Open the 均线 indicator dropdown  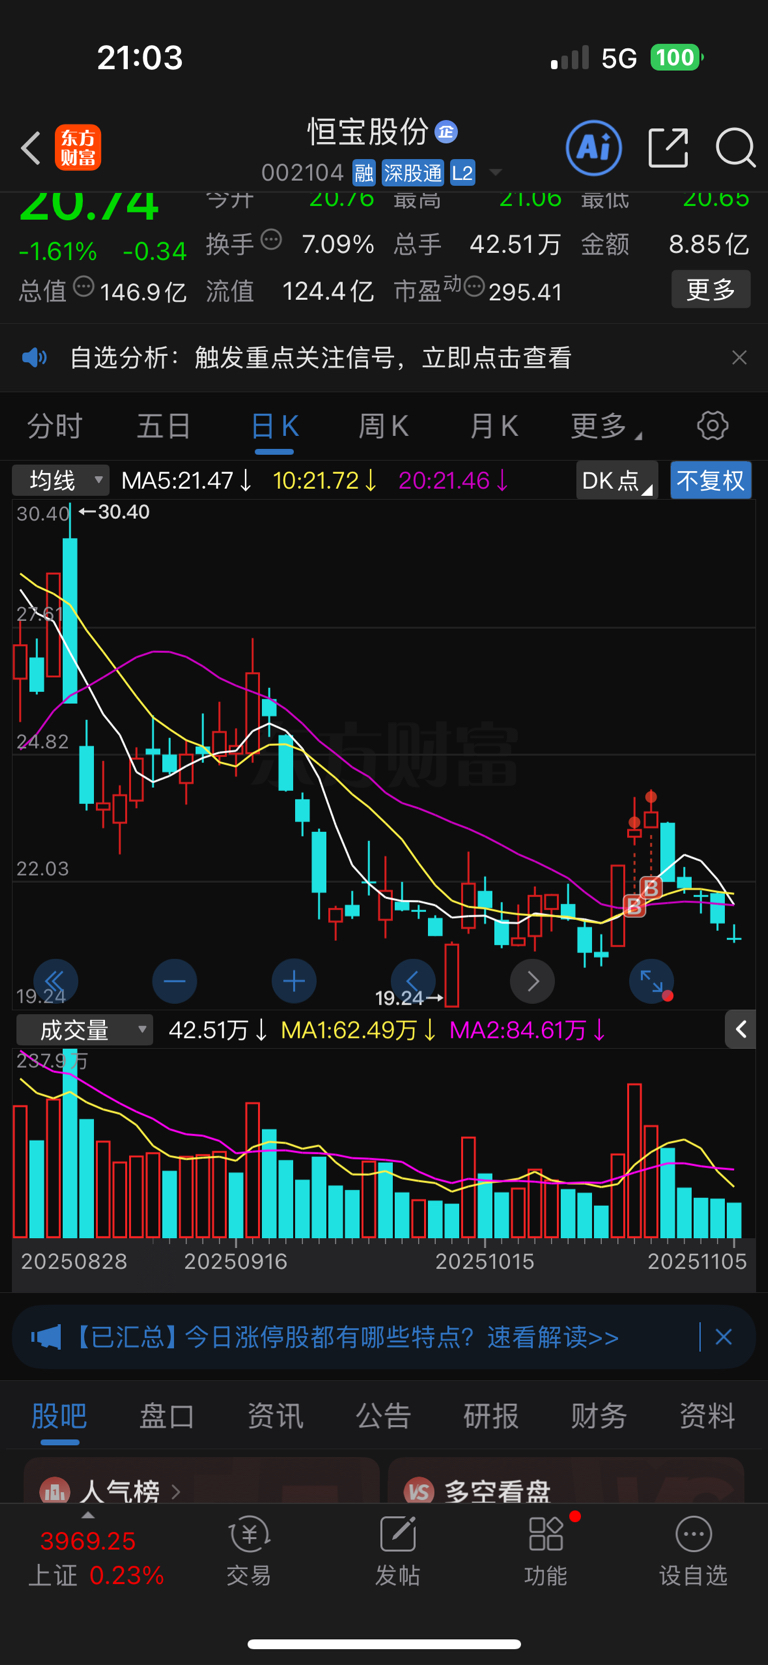pyautogui.click(x=61, y=481)
